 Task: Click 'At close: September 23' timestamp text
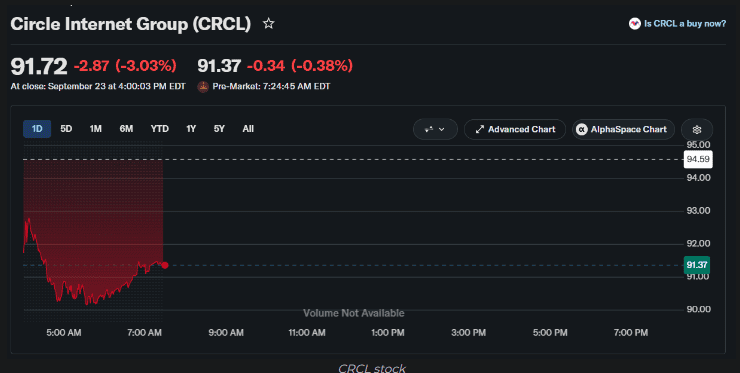[98, 86]
